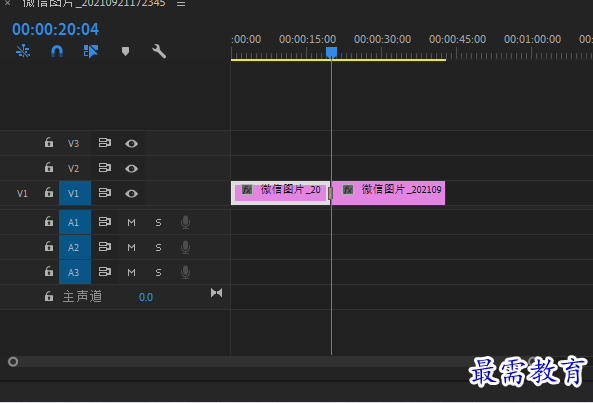The image size is (593, 403).
Task: Toggle sync lock on A3
Action: tap(105, 271)
